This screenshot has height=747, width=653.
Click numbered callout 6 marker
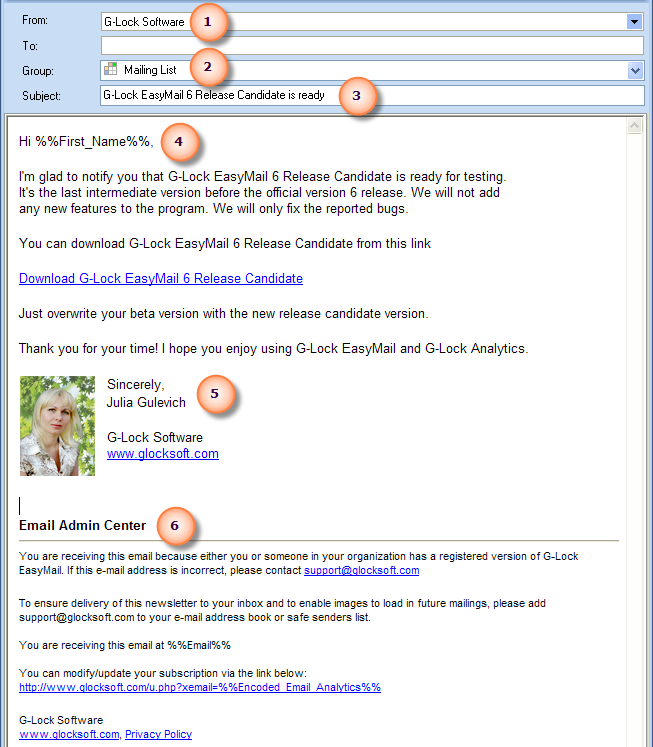pos(175,525)
